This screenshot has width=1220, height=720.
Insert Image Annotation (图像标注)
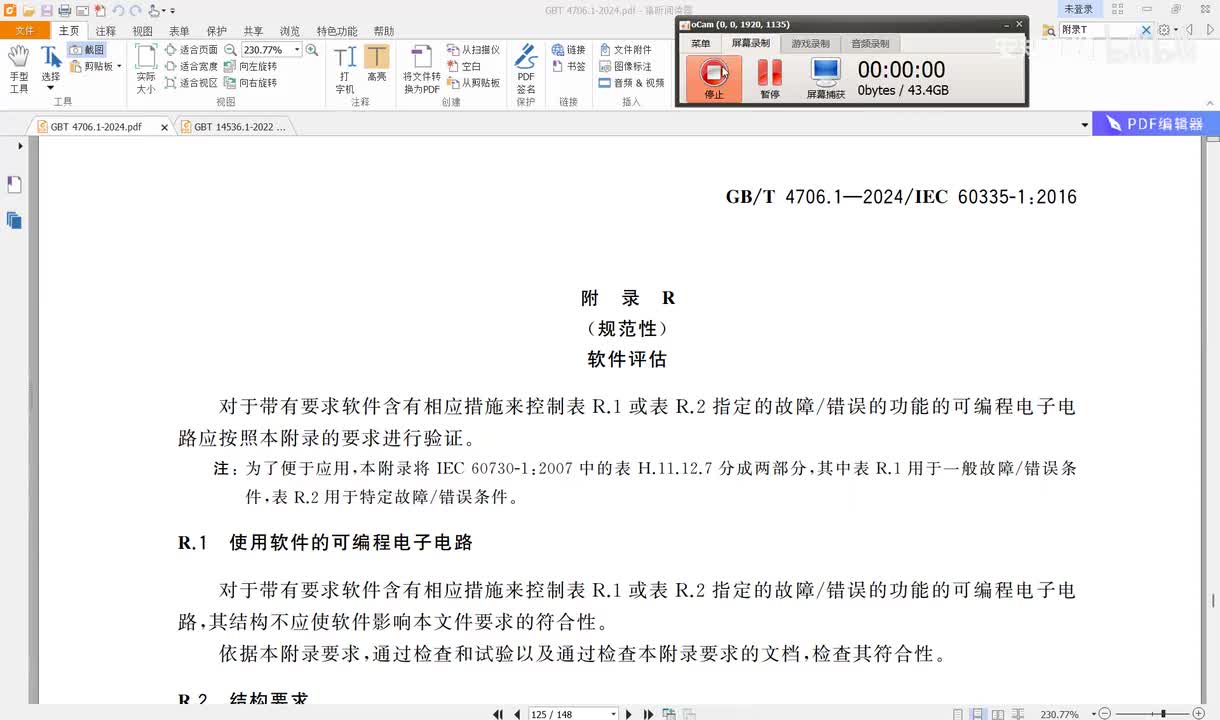625,66
